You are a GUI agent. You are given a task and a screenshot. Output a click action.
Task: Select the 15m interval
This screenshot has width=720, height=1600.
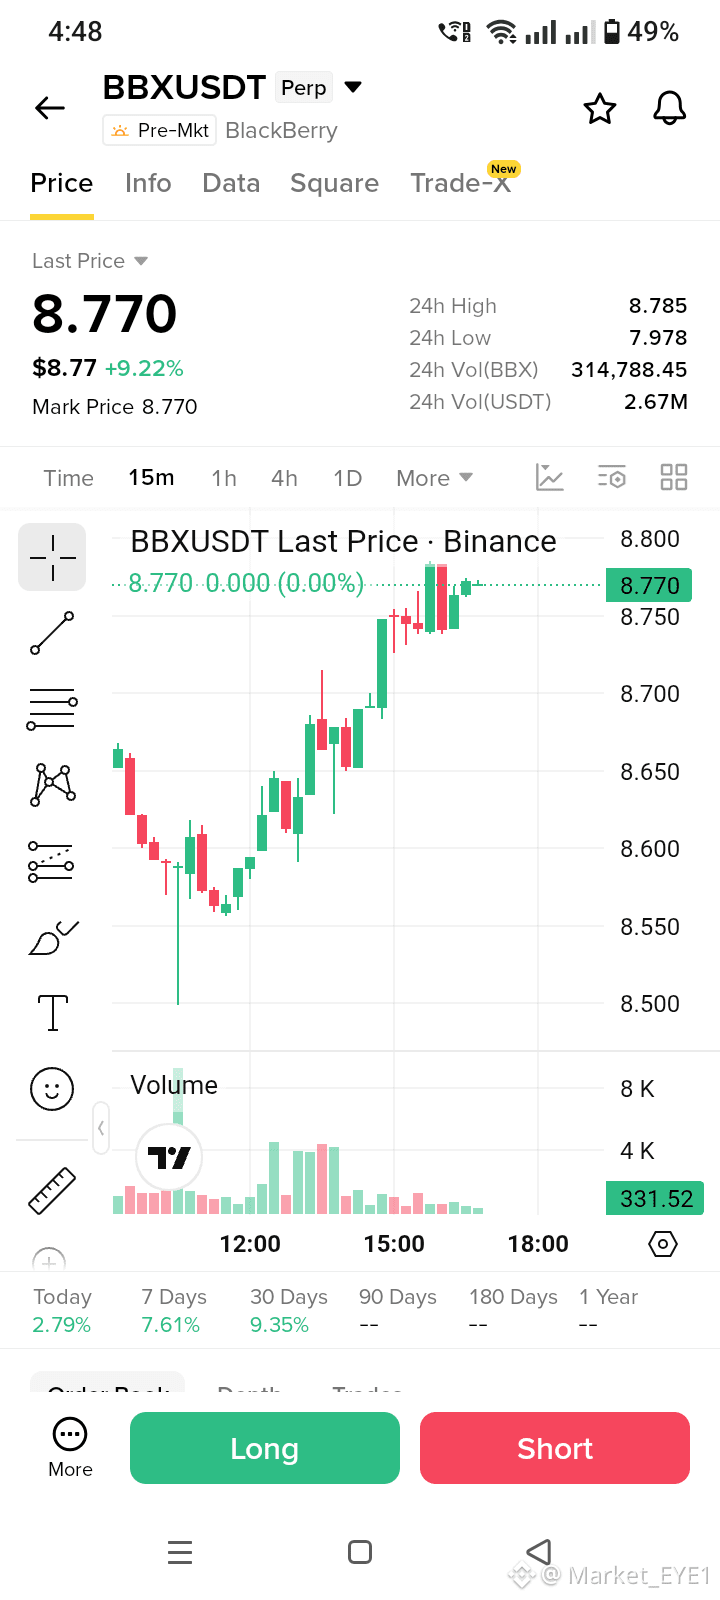[x=151, y=478]
